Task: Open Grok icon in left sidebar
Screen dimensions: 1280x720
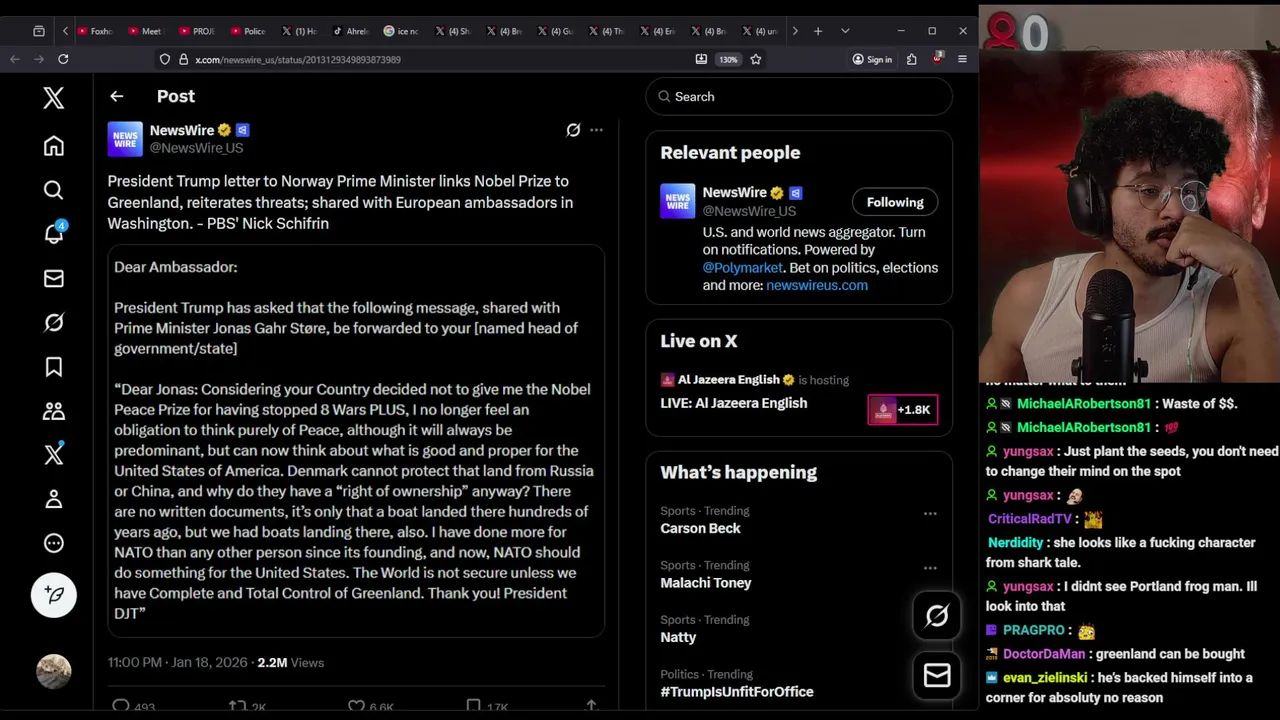Action: [54, 322]
